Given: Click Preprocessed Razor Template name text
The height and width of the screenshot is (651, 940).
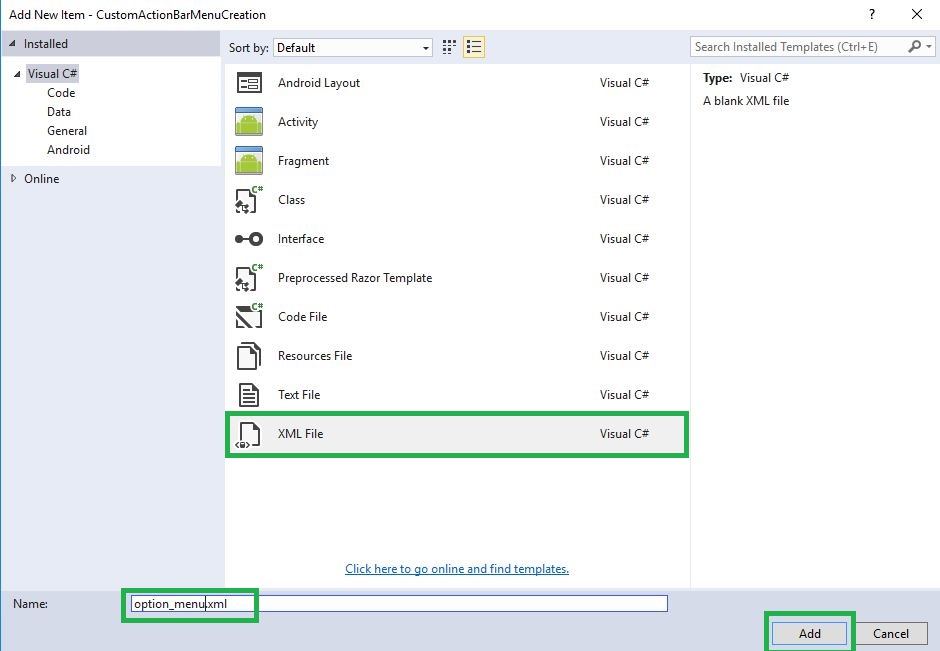Looking at the screenshot, I should coord(355,278).
